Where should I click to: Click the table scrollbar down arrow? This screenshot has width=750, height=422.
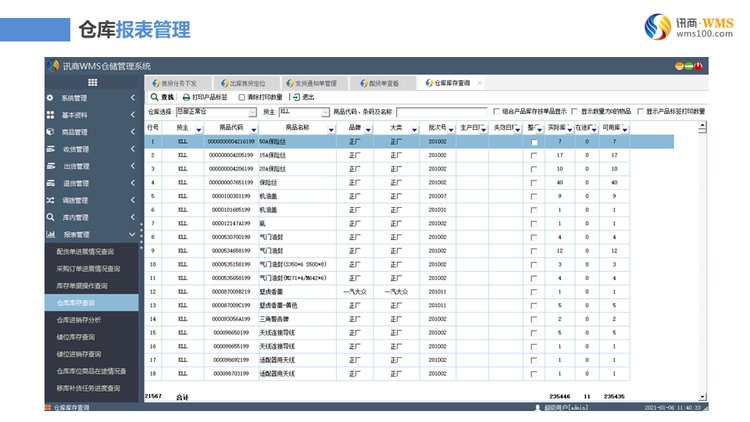[x=702, y=397]
